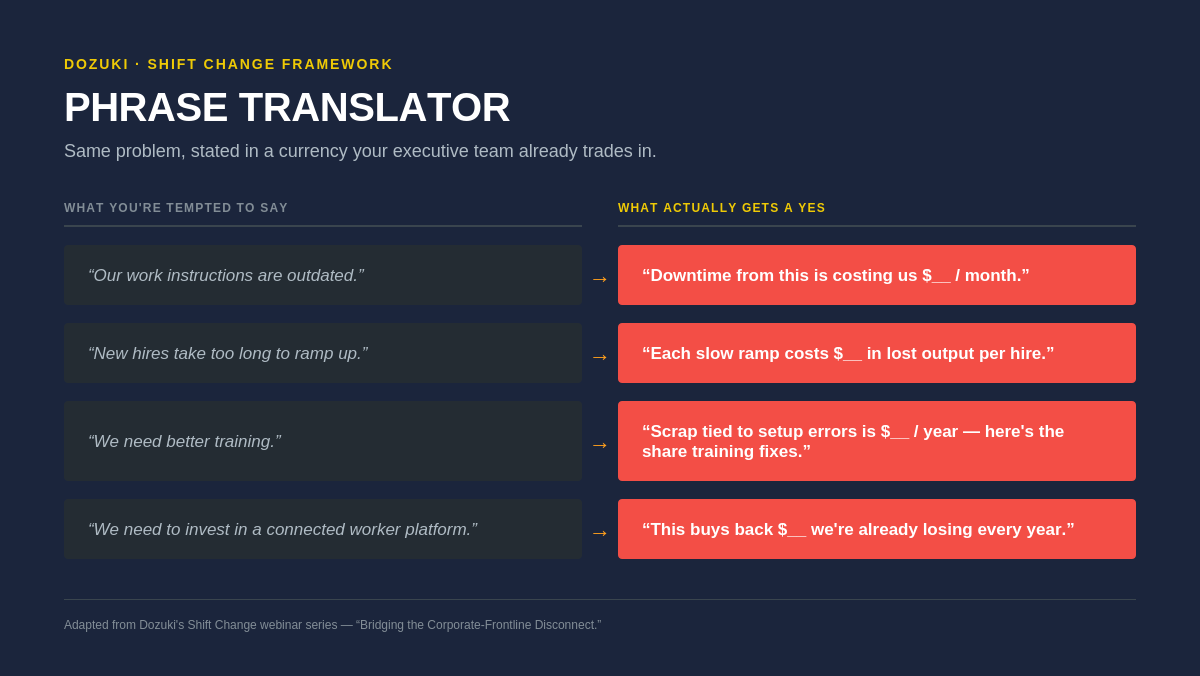Click the arrow beside the outdated work instructions phrase
Viewport: 1200px width, 676px height.
click(x=600, y=279)
